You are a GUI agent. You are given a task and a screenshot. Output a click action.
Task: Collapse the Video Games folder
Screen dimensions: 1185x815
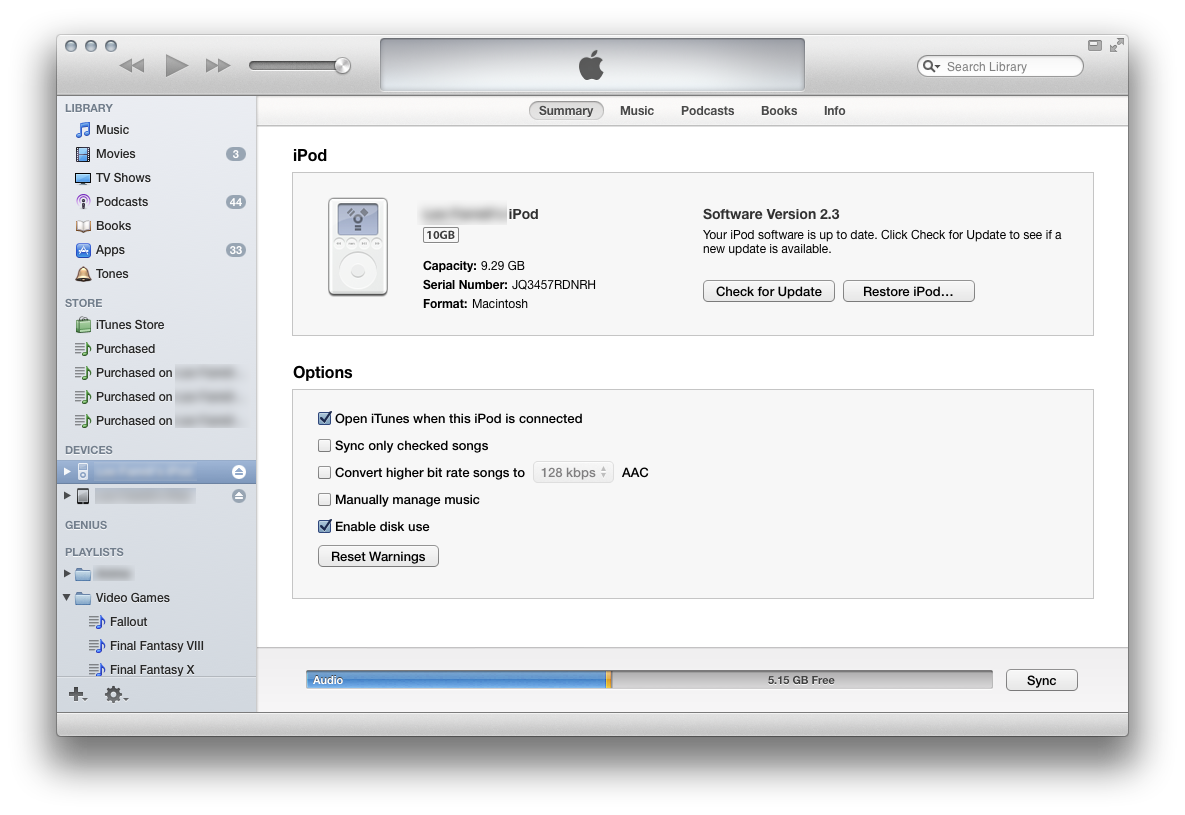(x=67, y=598)
